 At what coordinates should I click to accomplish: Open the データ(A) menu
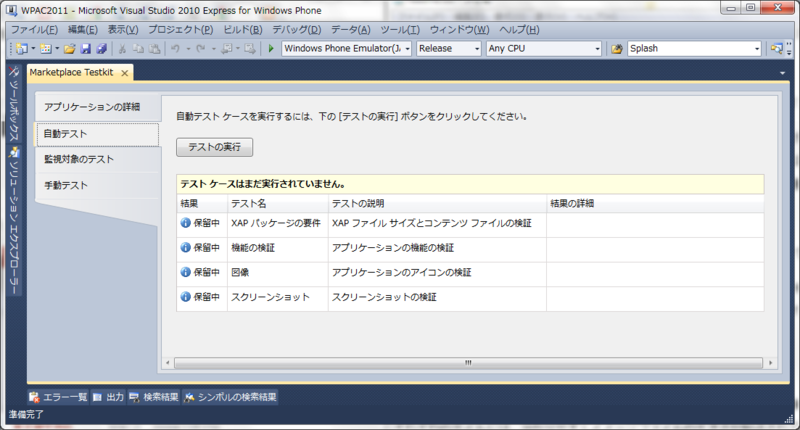coord(351,30)
